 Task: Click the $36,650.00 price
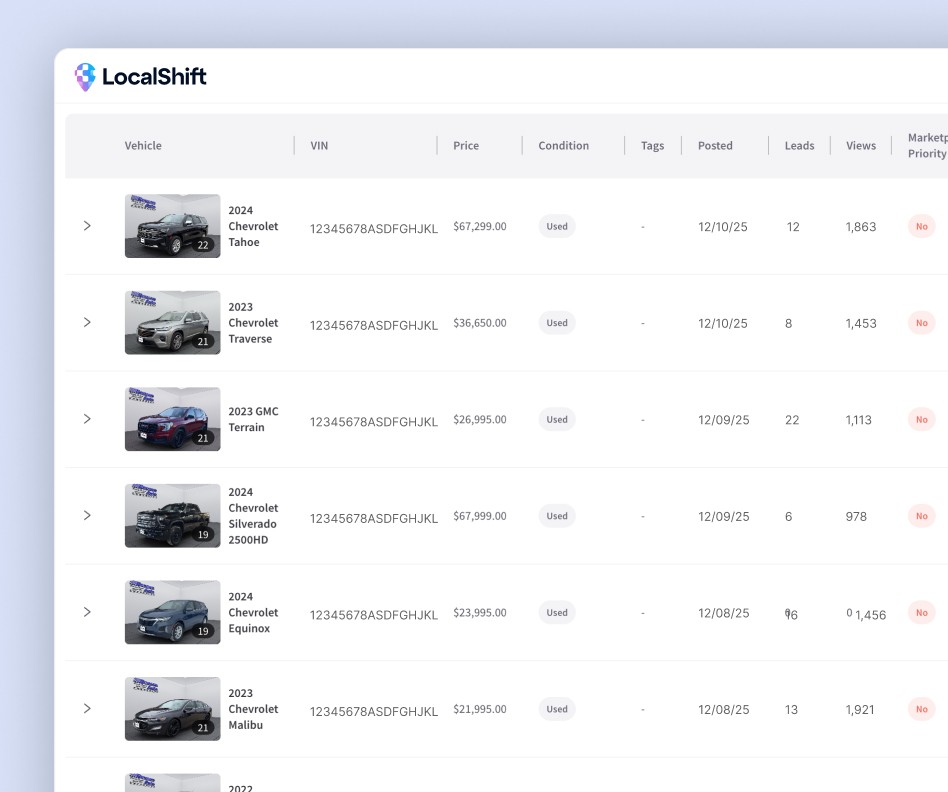click(480, 323)
